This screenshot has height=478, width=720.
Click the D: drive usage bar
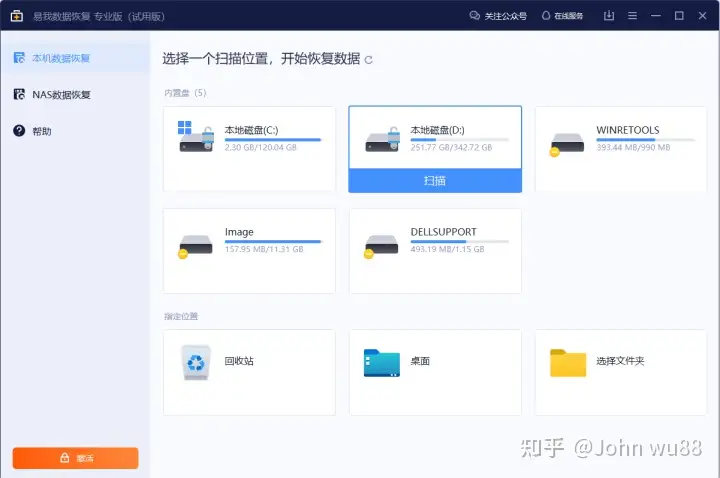[460, 140]
